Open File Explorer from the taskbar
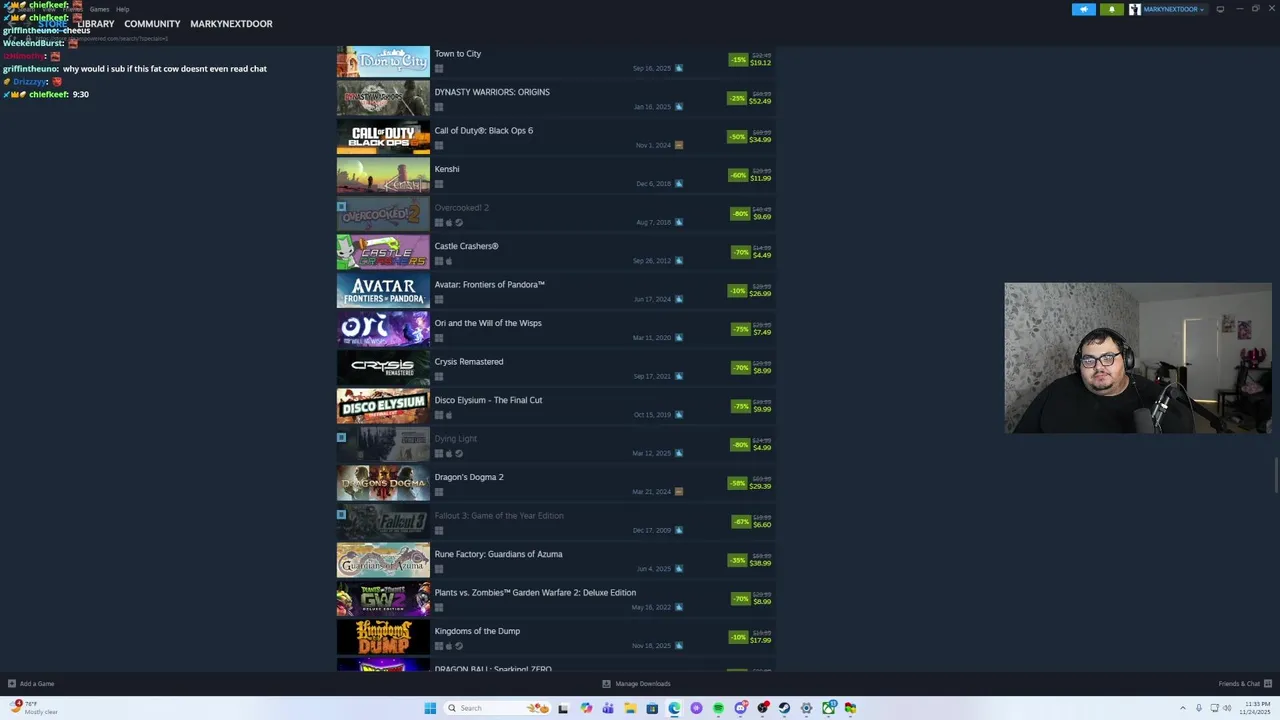 coord(630,708)
